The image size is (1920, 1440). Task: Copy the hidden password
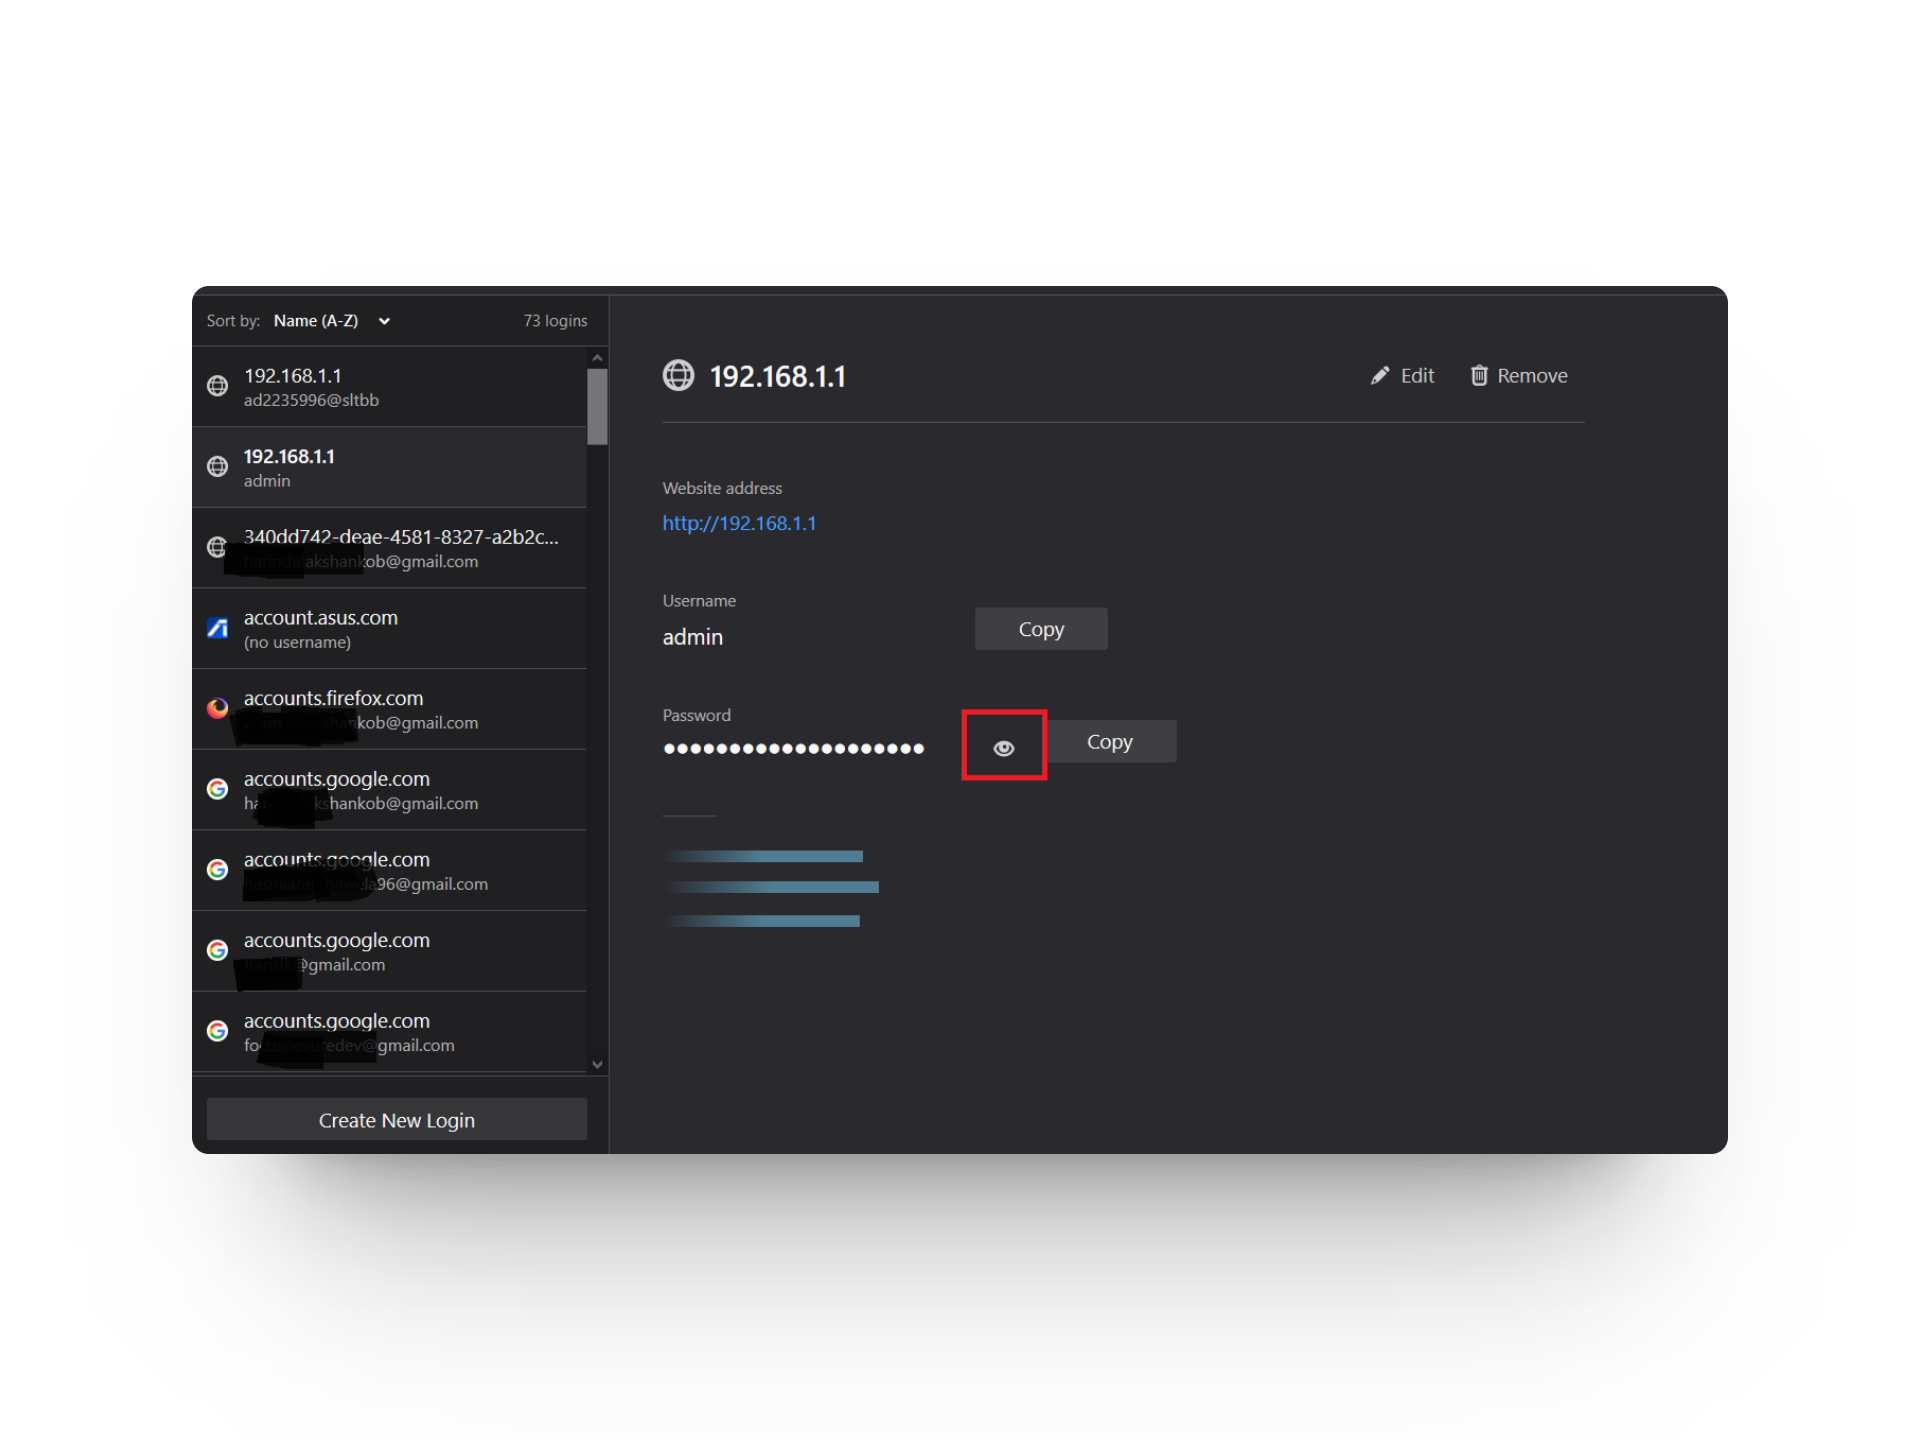point(1110,742)
